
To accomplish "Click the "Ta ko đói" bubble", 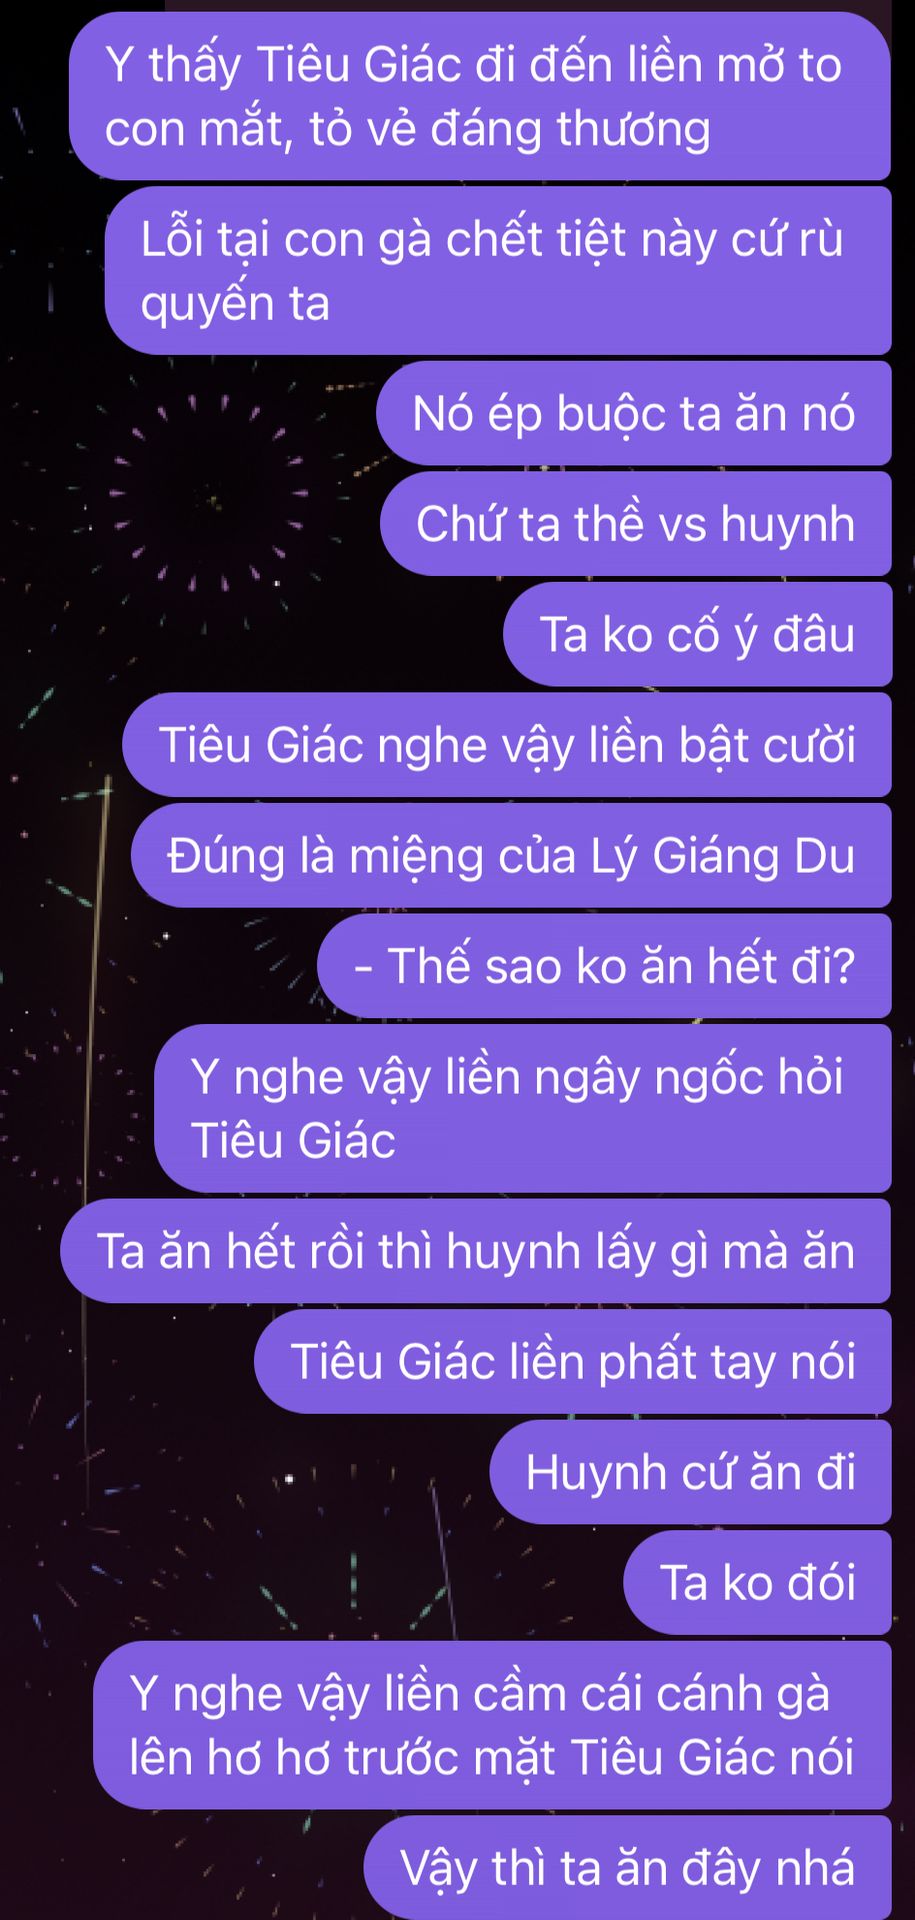I will click(x=757, y=1582).
